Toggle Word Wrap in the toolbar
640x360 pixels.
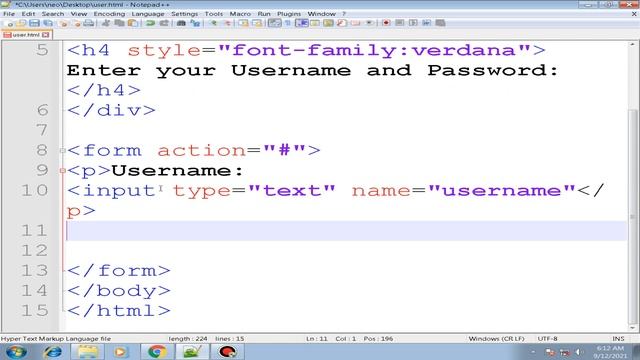[274, 23]
